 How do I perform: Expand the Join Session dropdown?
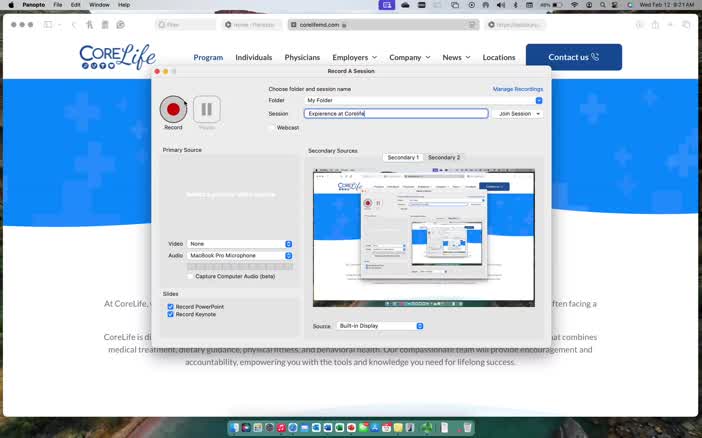click(518, 114)
